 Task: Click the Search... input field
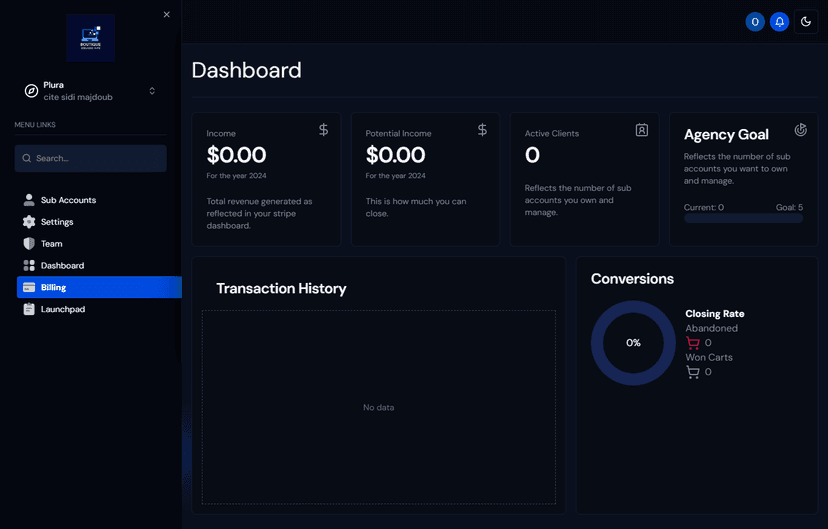click(x=91, y=158)
